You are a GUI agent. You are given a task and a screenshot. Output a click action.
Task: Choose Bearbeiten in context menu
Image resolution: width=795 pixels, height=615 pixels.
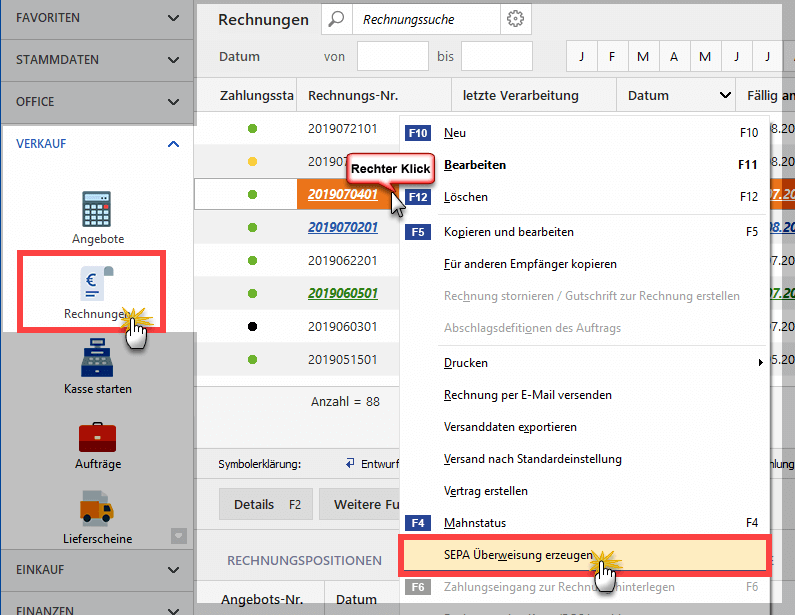click(x=583, y=165)
